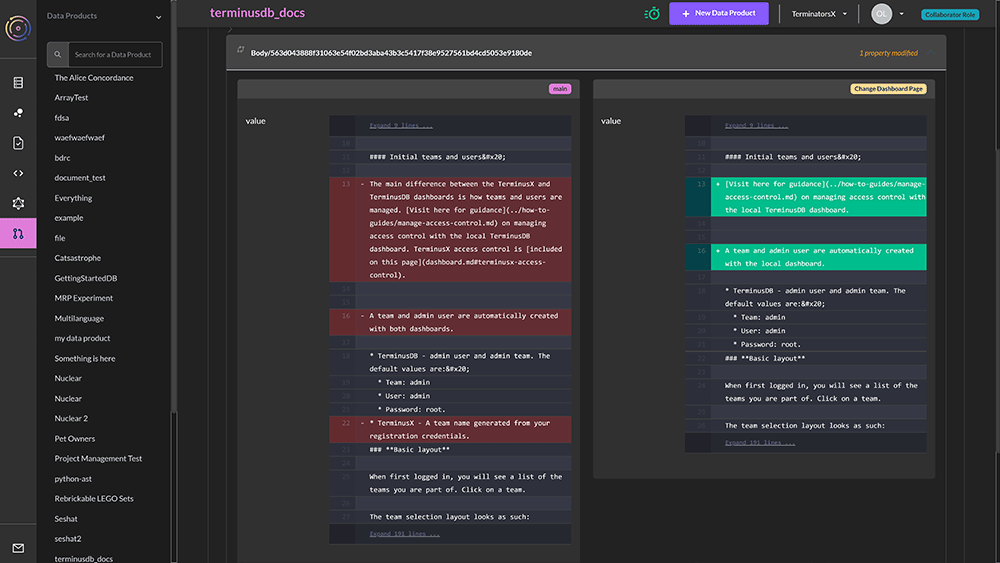Viewport: 1000px width, 563px height.
Task: Select Pet Owners in the list
Action: [75, 439]
